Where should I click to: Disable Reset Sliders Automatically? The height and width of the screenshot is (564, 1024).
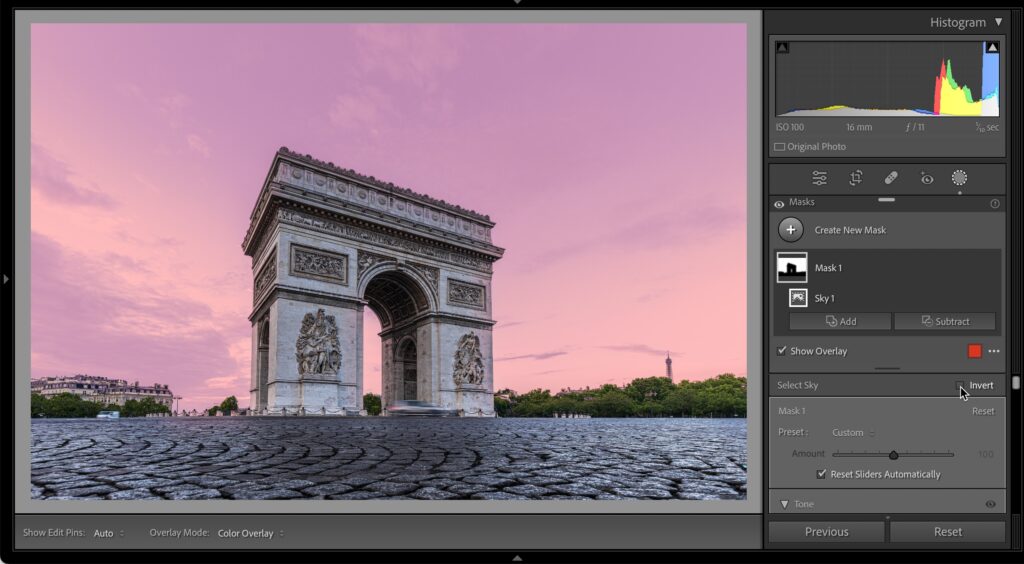coord(822,474)
